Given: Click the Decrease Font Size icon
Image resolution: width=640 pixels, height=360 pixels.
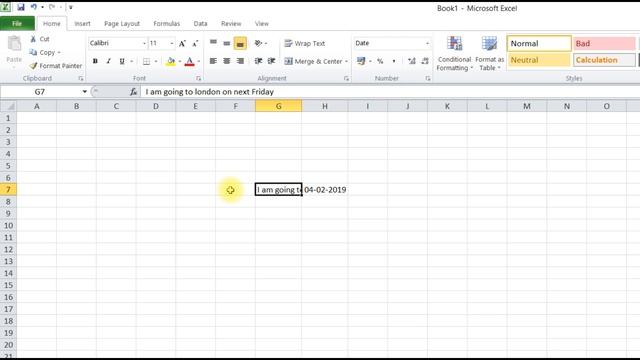Looking at the screenshot, I should tap(195, 43).
